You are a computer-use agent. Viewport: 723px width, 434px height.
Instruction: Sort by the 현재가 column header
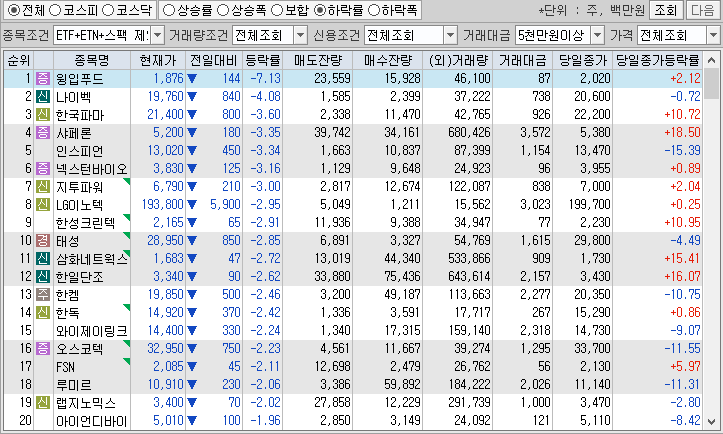(x=158, y=60)
